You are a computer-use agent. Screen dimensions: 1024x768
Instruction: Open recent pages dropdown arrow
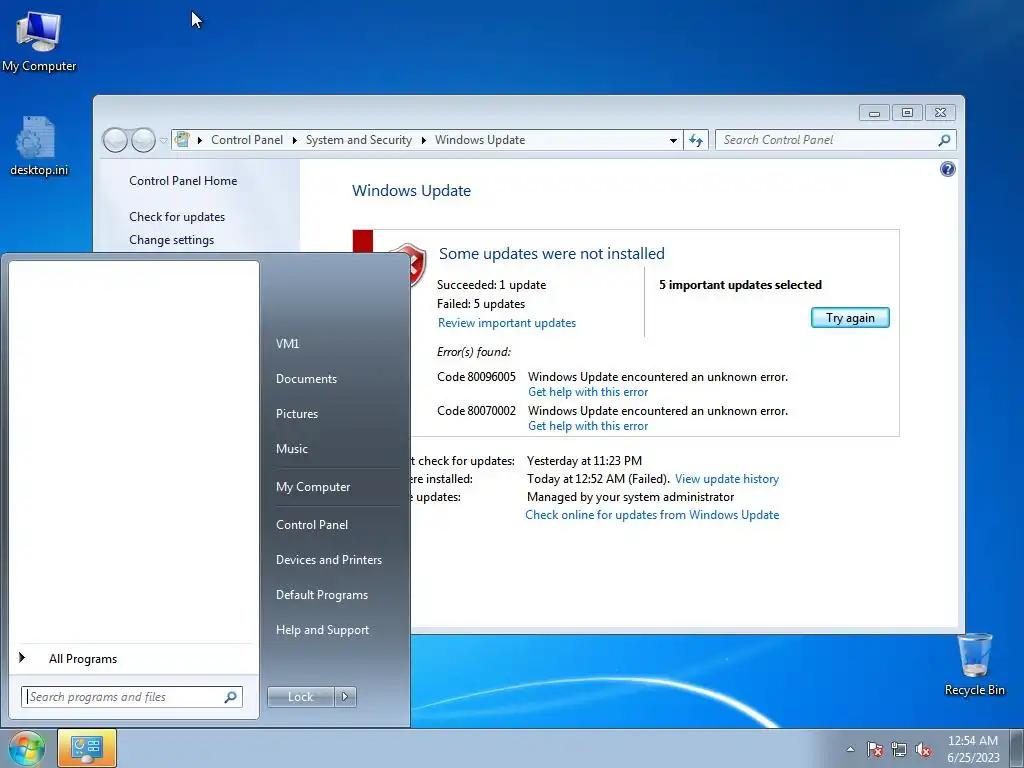pyautogui.click(x=163, y=140)
